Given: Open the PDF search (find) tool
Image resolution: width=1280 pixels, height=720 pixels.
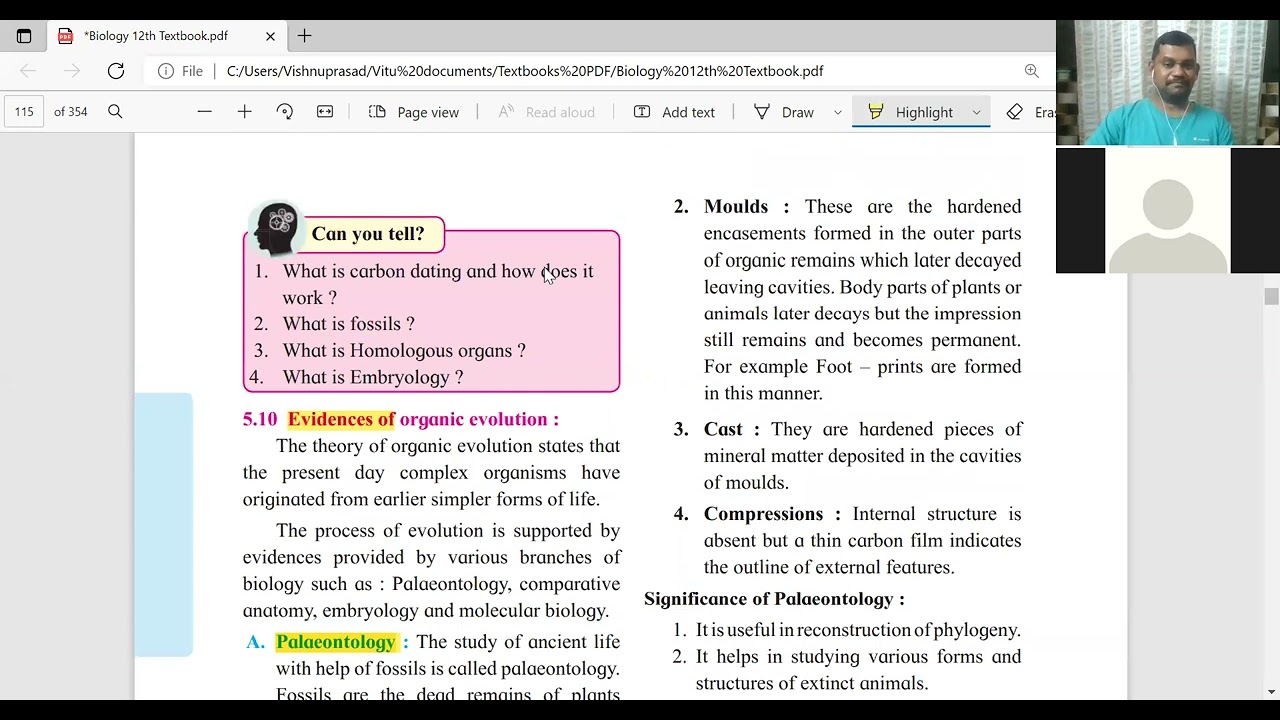Looking at the screenshot, I should point(115,112).
